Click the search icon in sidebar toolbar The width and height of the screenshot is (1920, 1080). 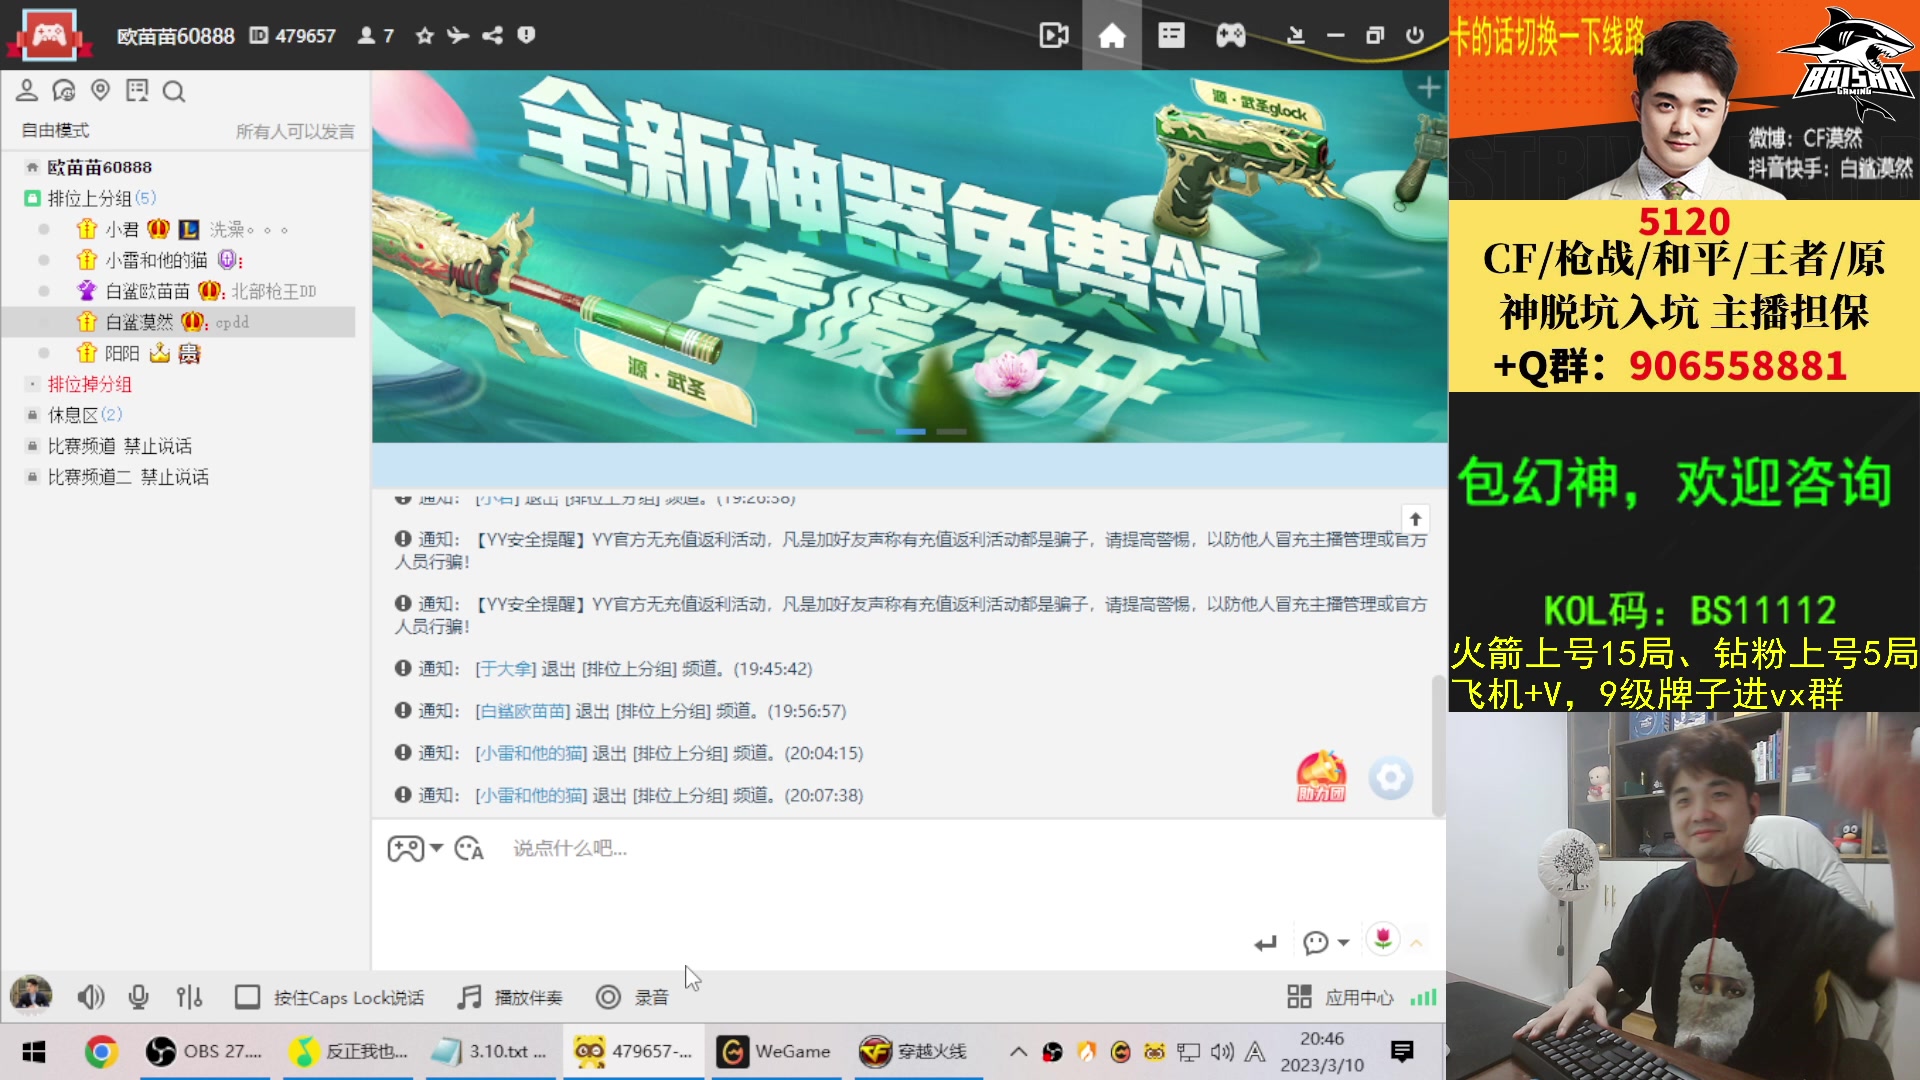[x=174, y=92]
